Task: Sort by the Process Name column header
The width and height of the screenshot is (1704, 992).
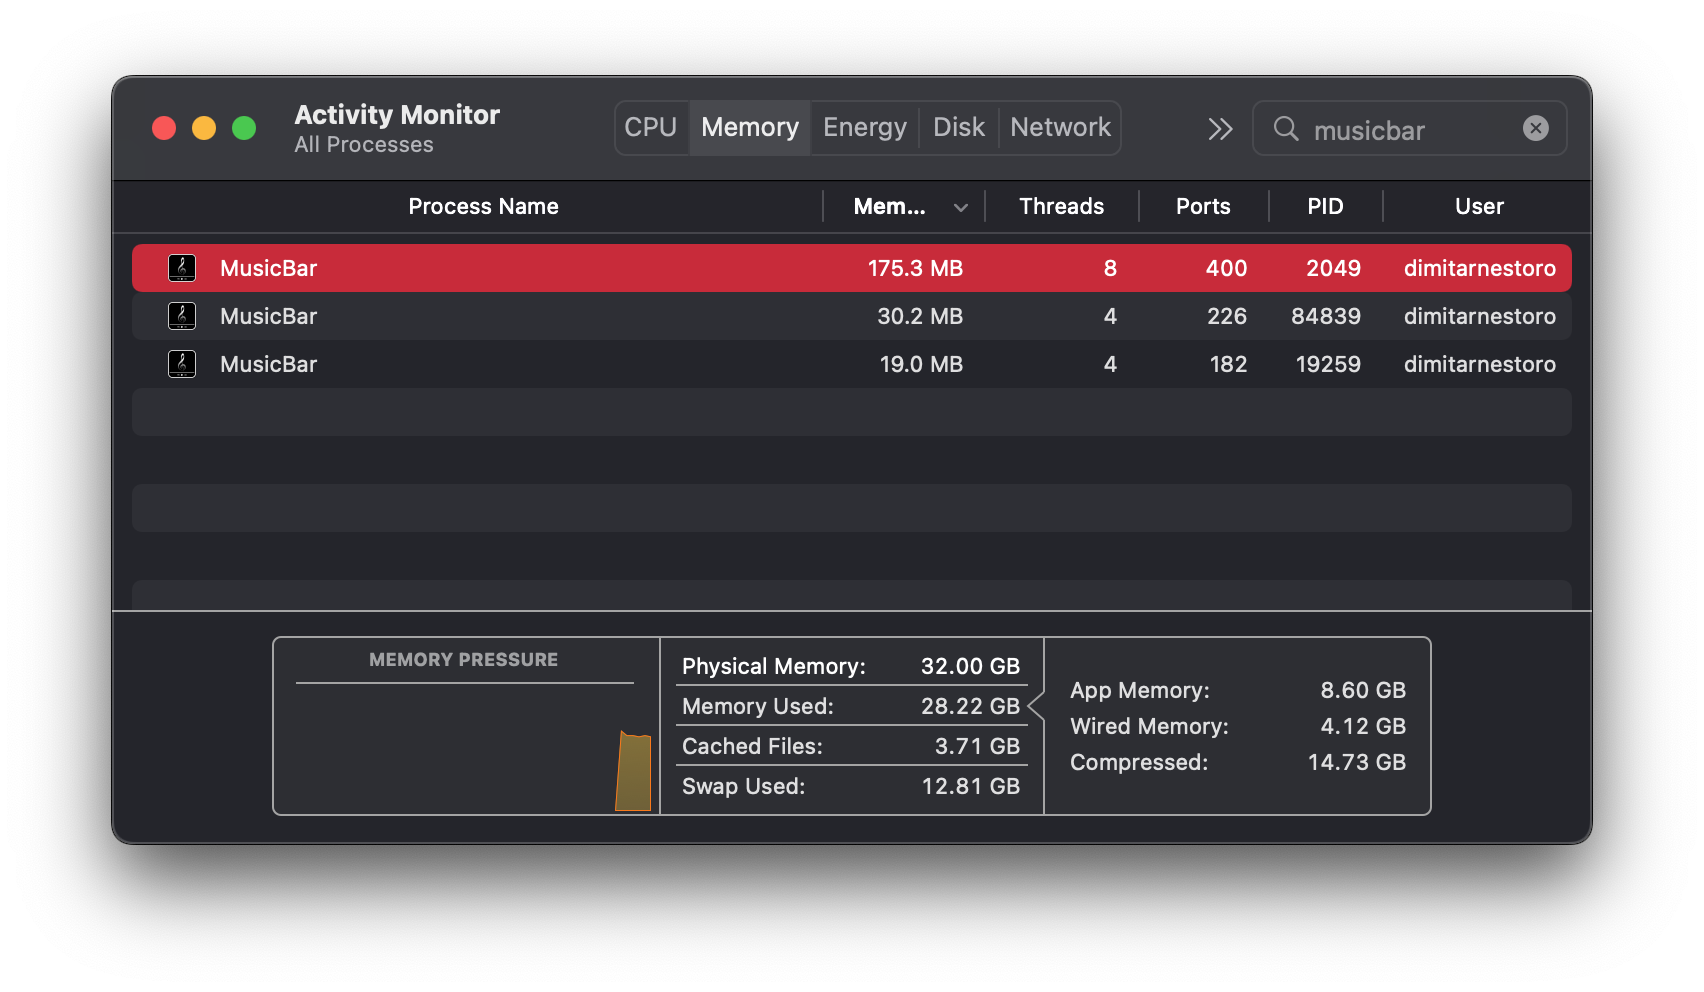Action: coord(483,207)
